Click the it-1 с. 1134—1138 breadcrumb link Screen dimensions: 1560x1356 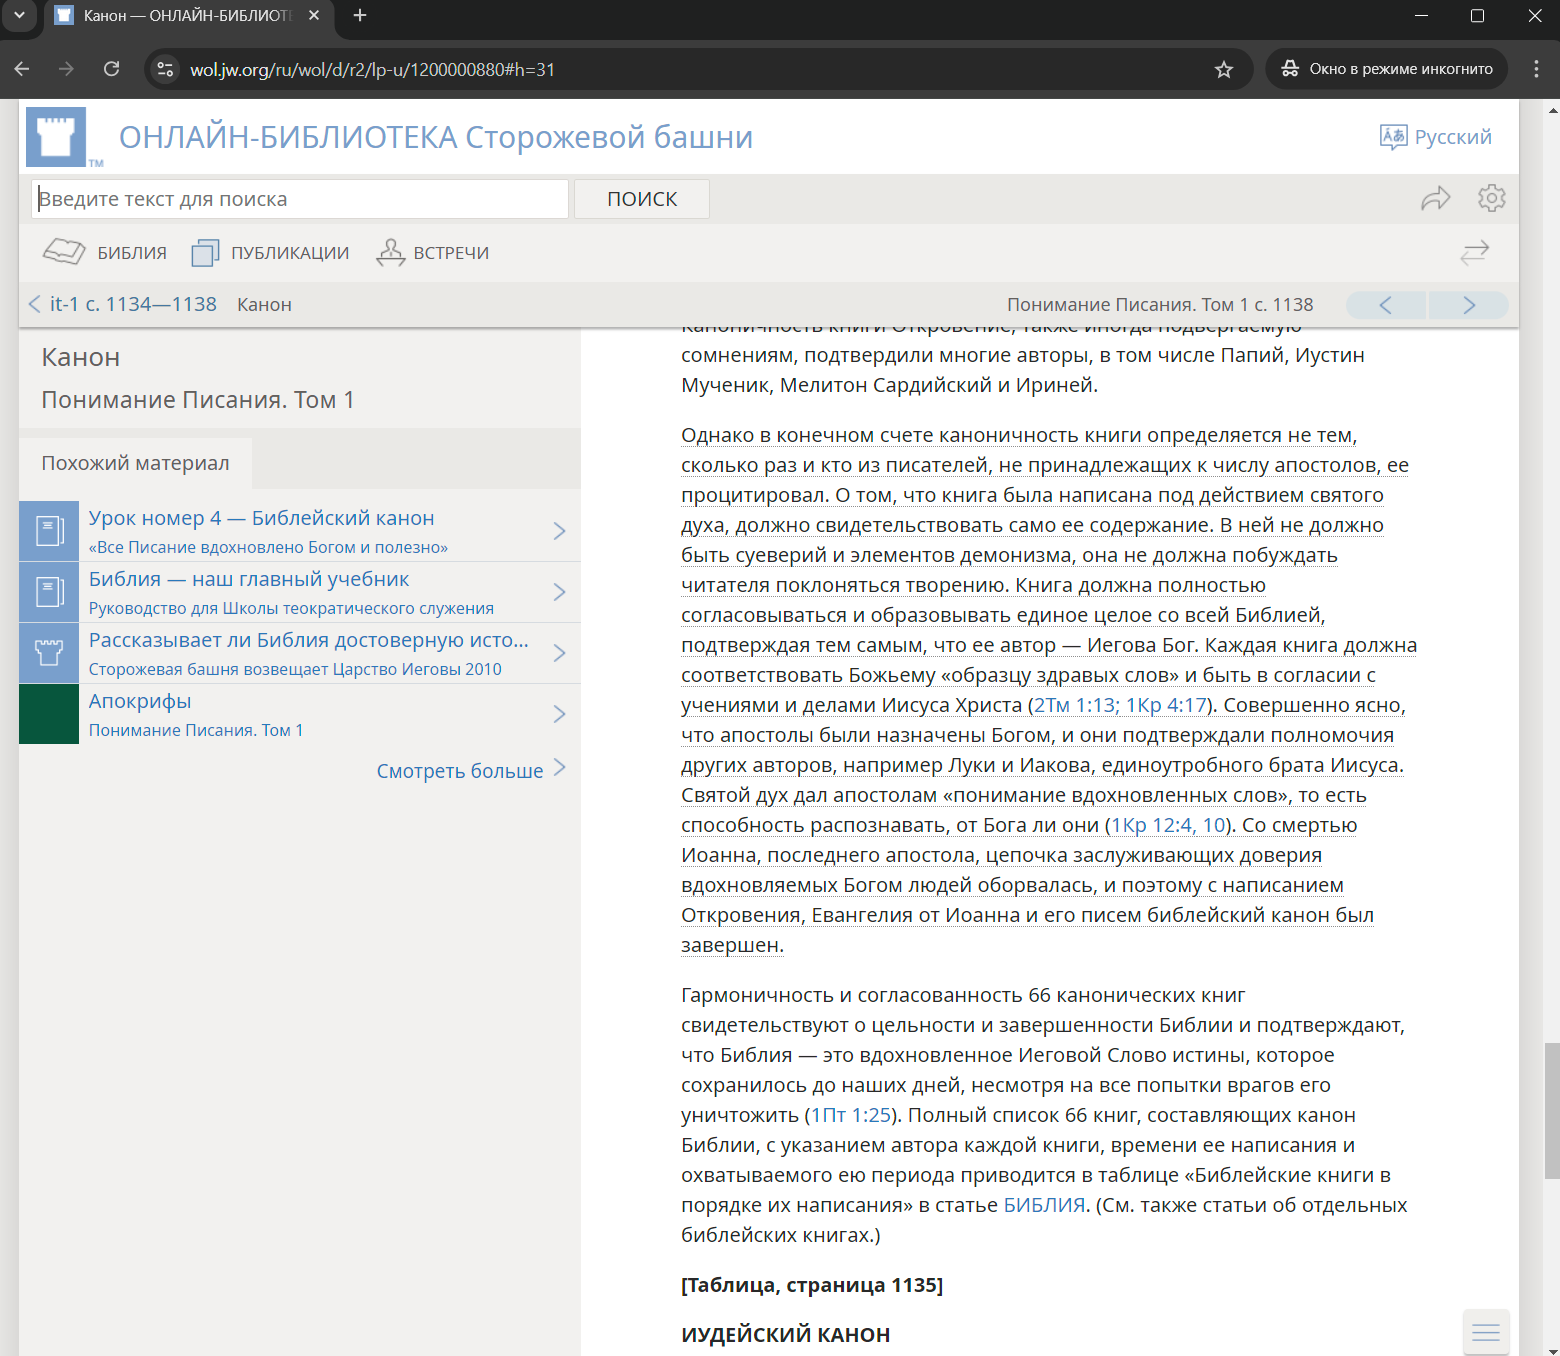[x=133, y=304]
